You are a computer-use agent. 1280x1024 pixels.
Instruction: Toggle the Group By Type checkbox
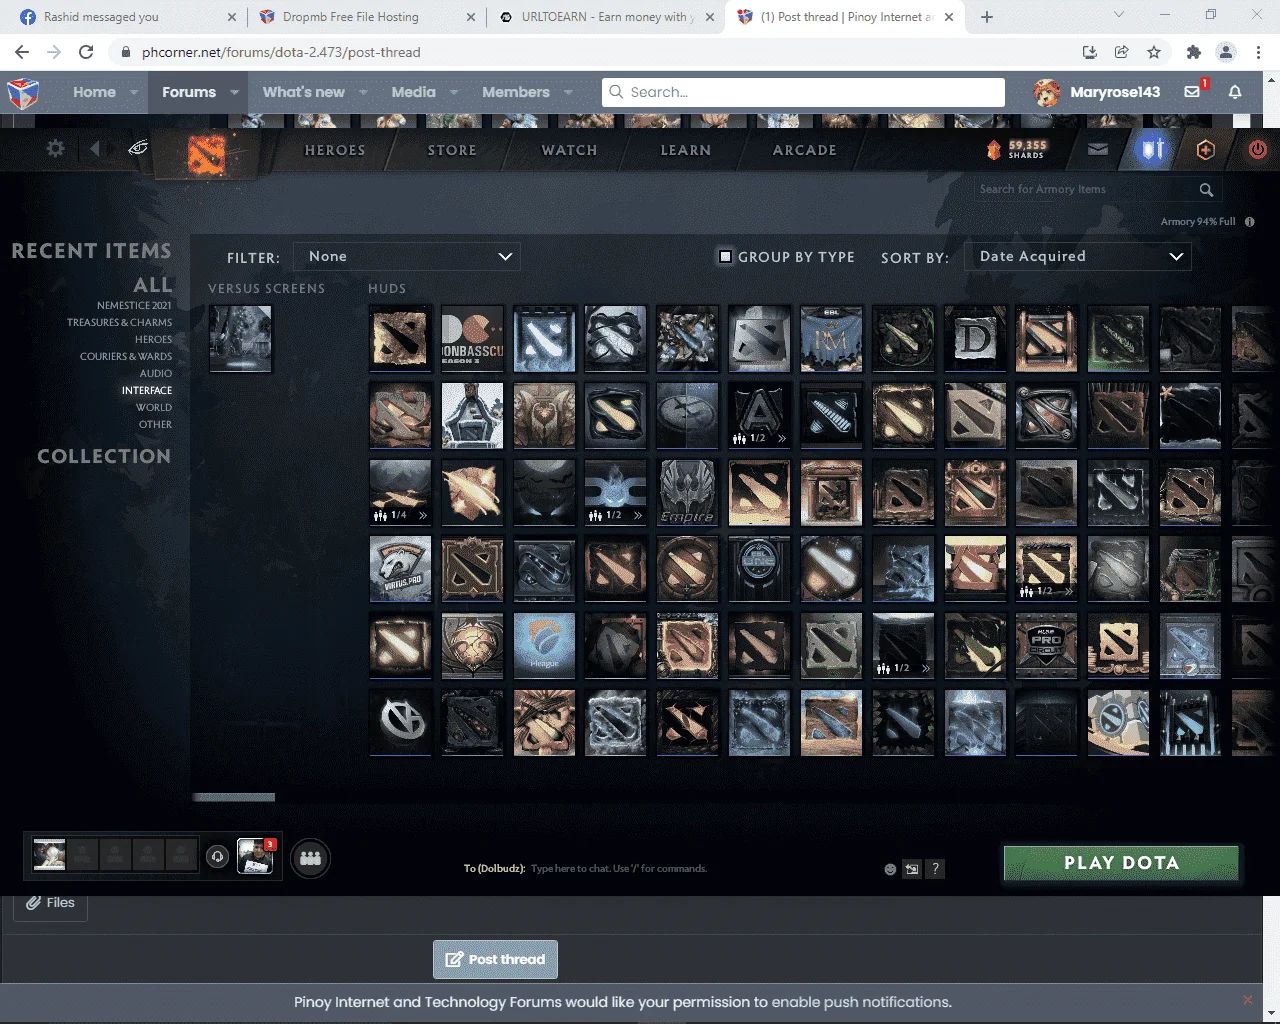point(726,256)
